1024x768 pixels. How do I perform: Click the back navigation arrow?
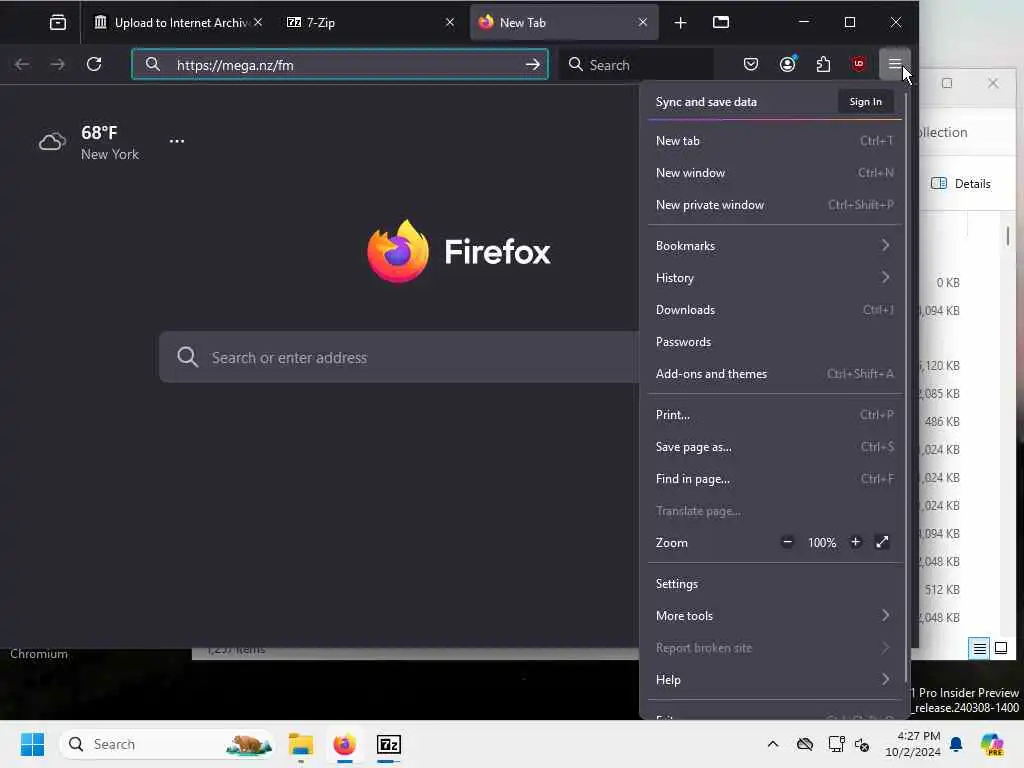point(22,64)
